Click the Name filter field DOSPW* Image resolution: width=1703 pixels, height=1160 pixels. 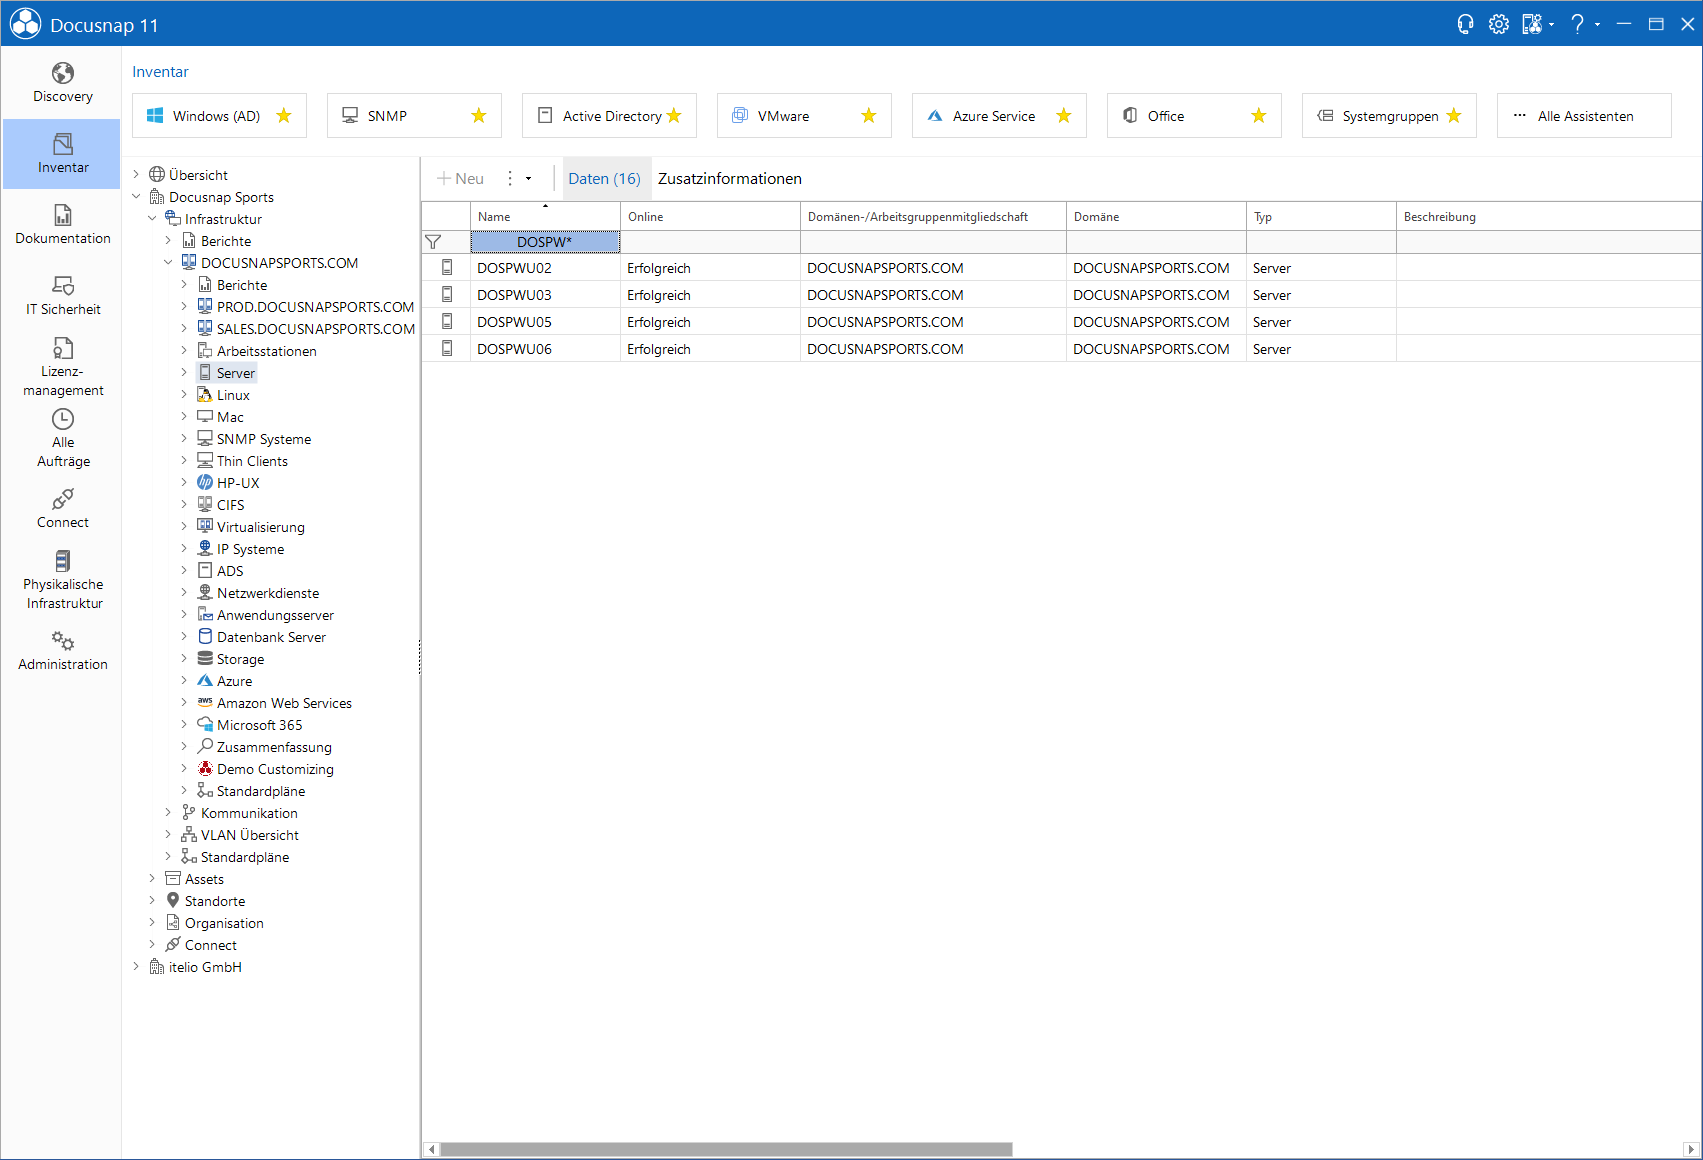pyautogui.click(x=545, y=242)
